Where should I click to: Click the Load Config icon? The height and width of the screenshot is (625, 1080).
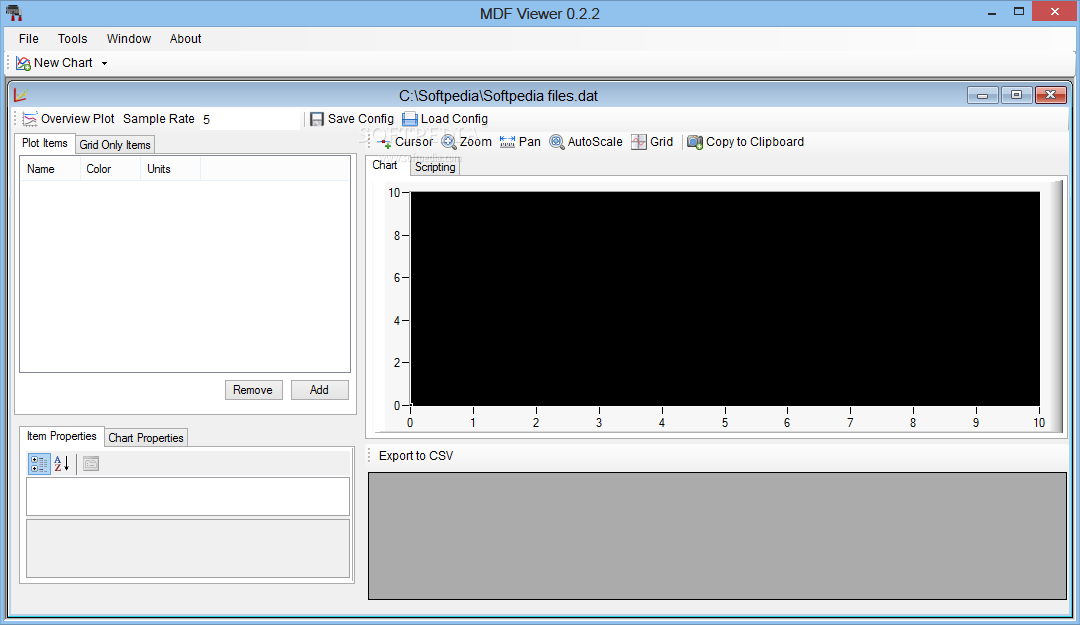click(410, 119)
